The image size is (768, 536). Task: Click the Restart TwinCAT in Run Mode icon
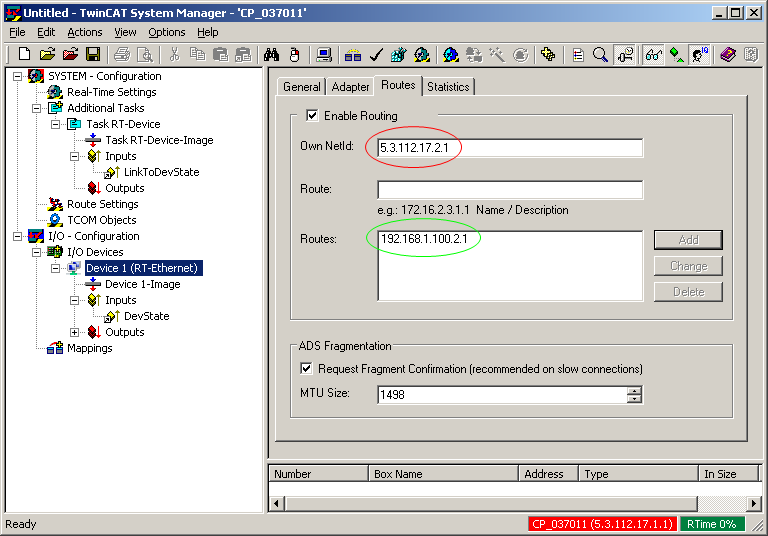coord(421,54)
